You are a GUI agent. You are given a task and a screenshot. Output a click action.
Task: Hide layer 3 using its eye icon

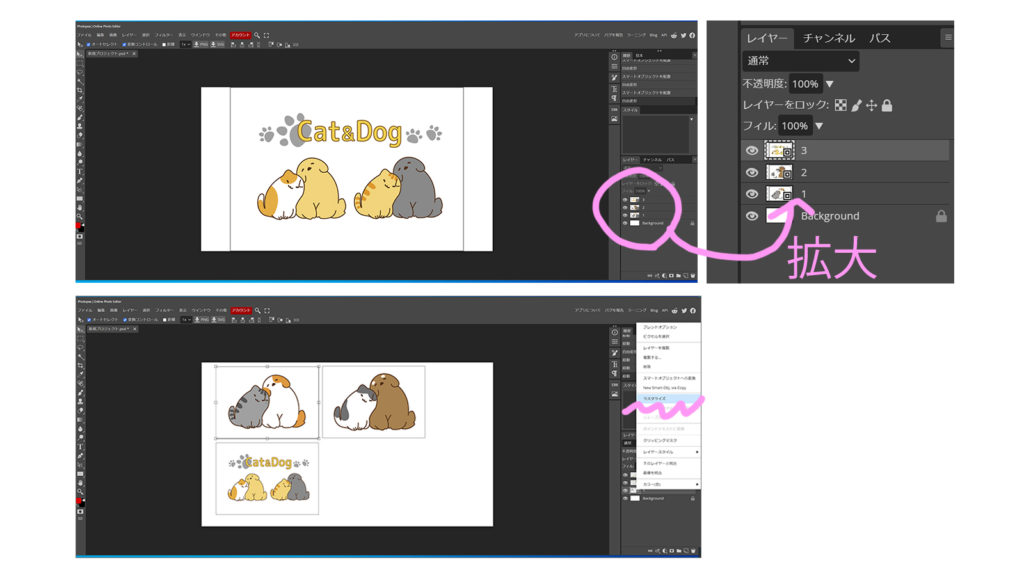tap(752, 150)
